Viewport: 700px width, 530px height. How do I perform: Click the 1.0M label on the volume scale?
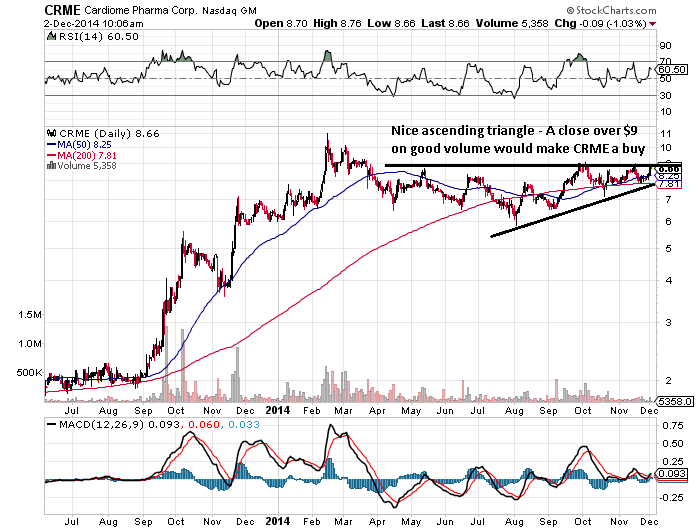29,344
